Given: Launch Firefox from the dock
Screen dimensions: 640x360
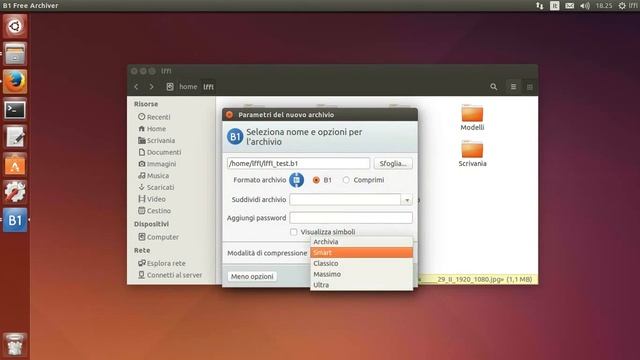Looking at the screenshot, I should coord(15,82).
